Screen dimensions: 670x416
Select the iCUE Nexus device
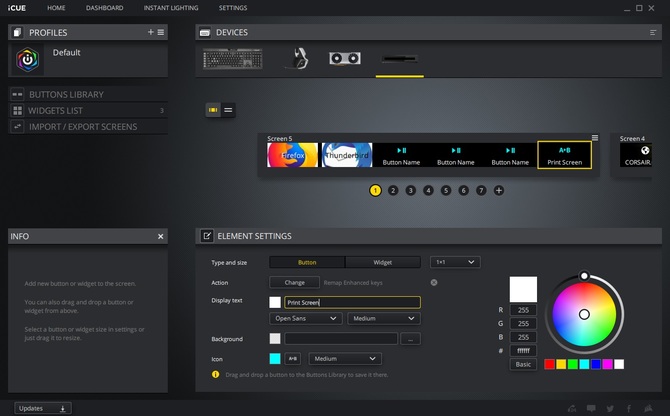coord(400,59)
